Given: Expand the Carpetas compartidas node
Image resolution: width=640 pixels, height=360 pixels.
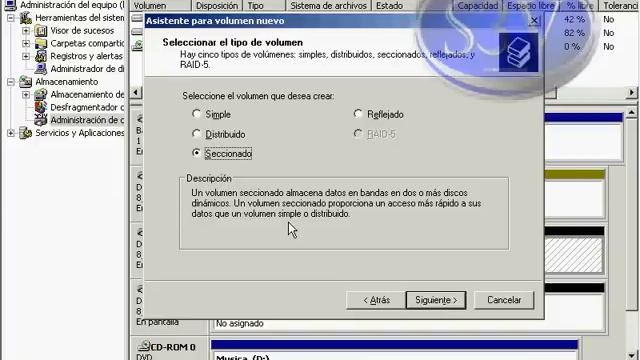Looking at the screenshot, I should click(x=26, y=43).
